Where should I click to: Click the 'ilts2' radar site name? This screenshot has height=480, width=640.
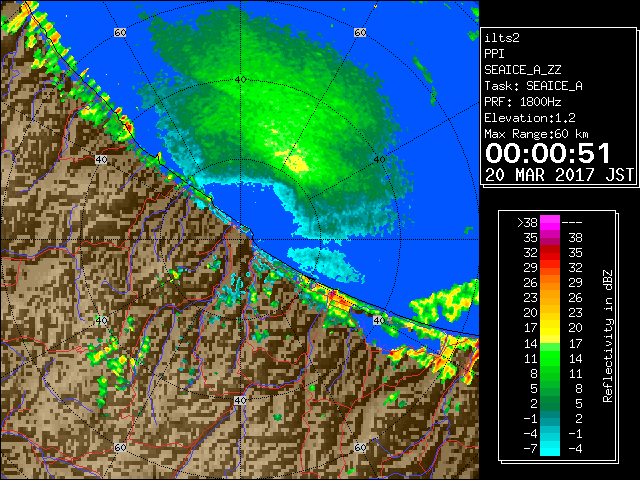(x=502, y=38)
